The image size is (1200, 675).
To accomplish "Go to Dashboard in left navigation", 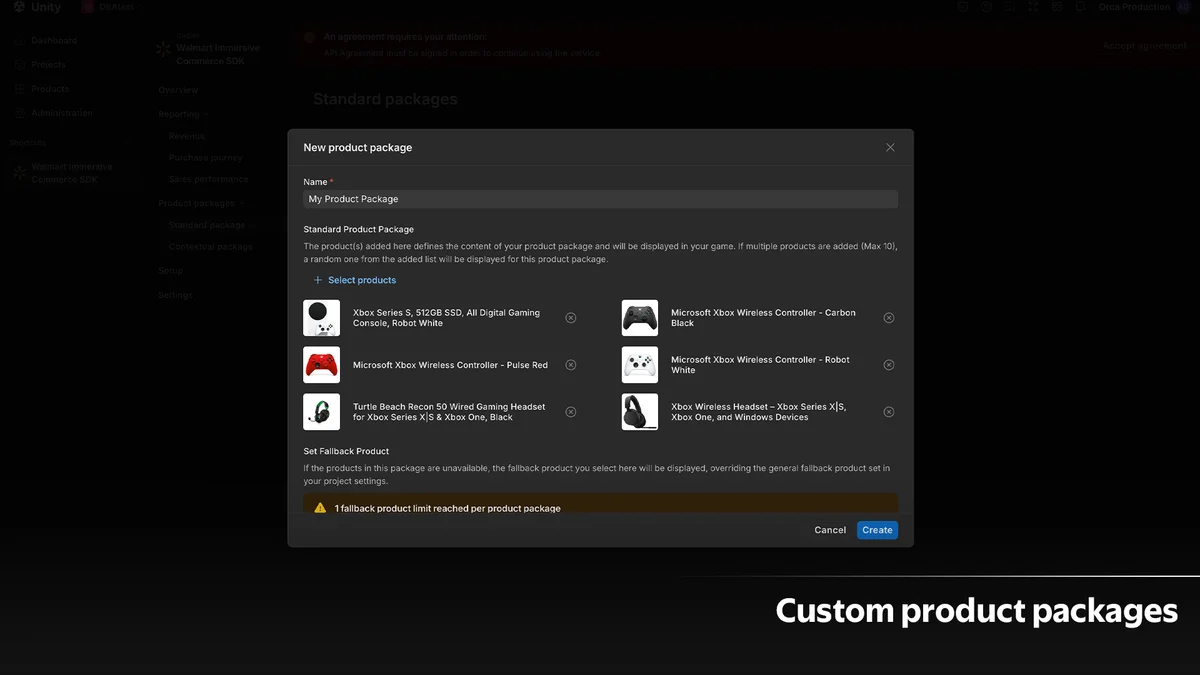I will pos(53,41).
